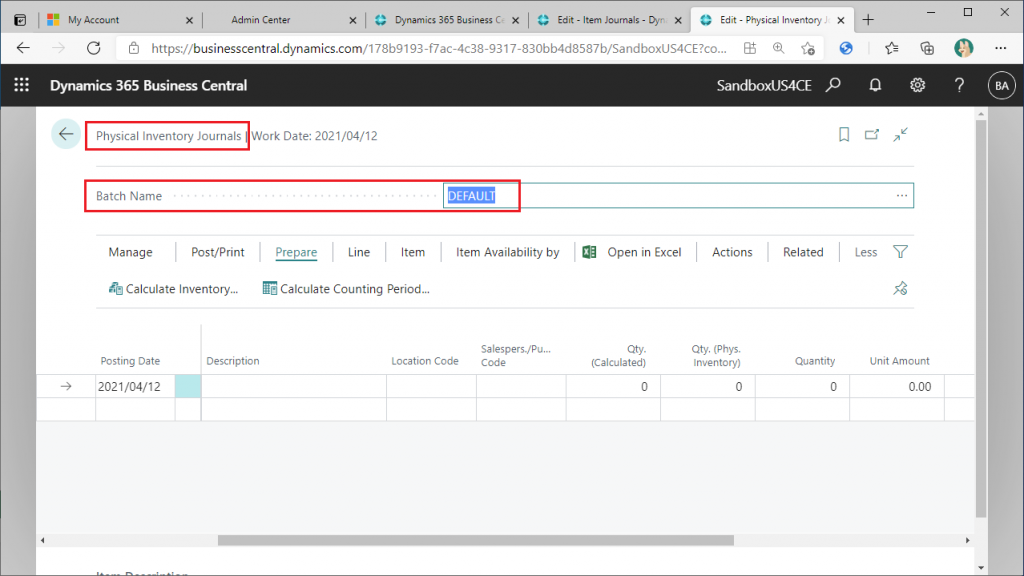
Task: Select the row using its arrow indicator
Action: point(66,387)
